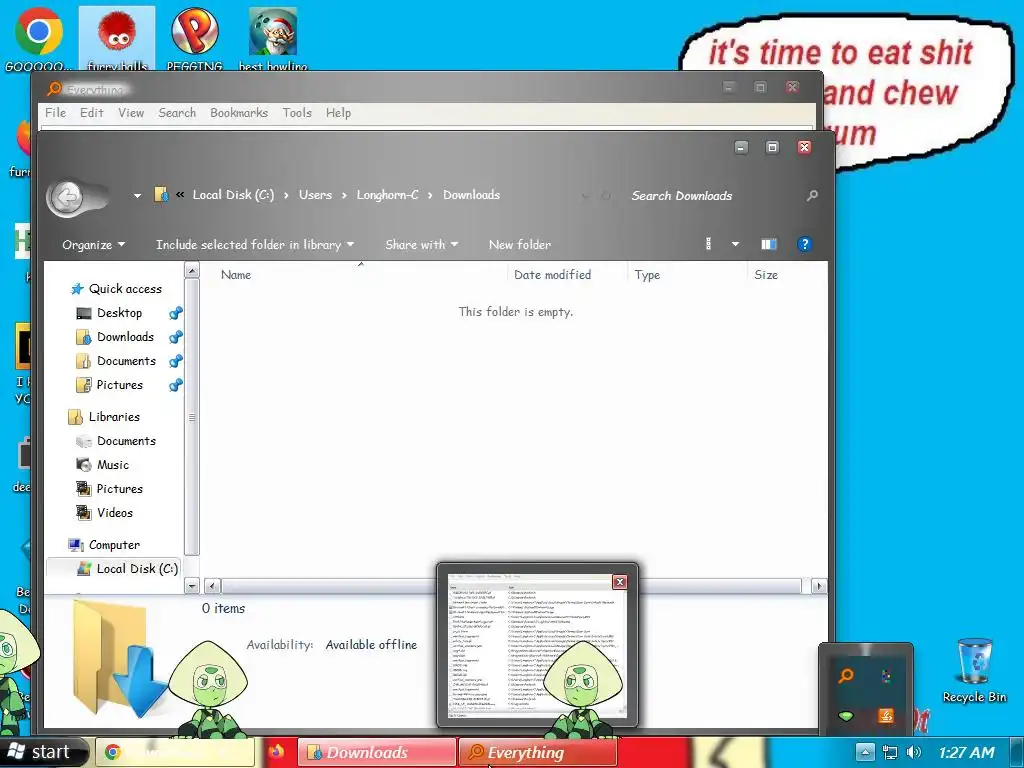1024x768 pixels.
Task: Open Search menu in Everything window
Action: click(x=177, y=113)
